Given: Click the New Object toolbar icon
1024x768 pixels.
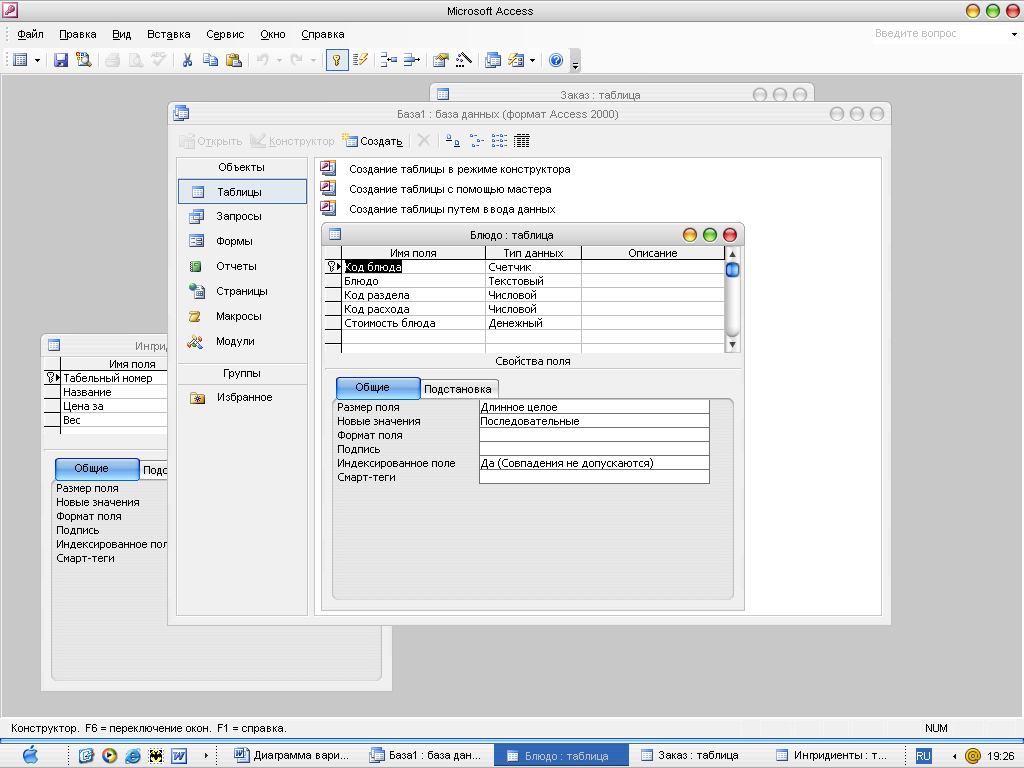Looking at the screenshot, I should point(517,60).
